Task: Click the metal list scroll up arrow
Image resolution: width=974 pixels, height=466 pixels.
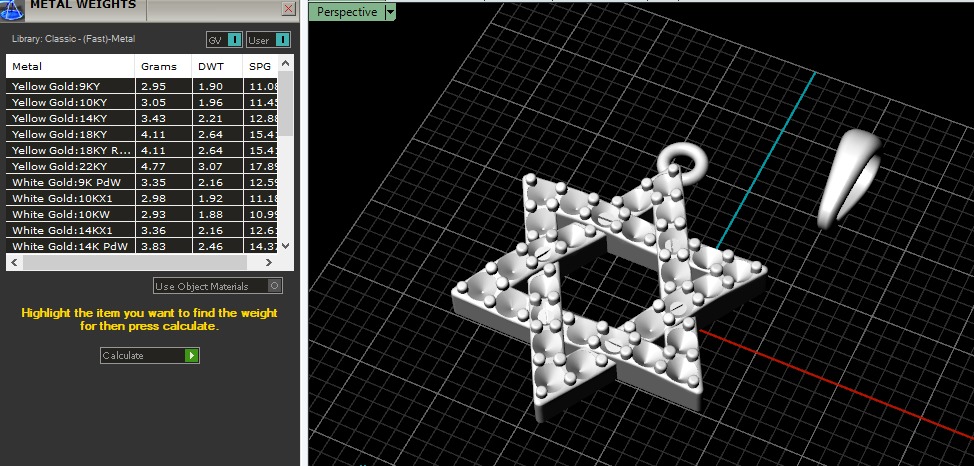Action: [x=285, y=63]
